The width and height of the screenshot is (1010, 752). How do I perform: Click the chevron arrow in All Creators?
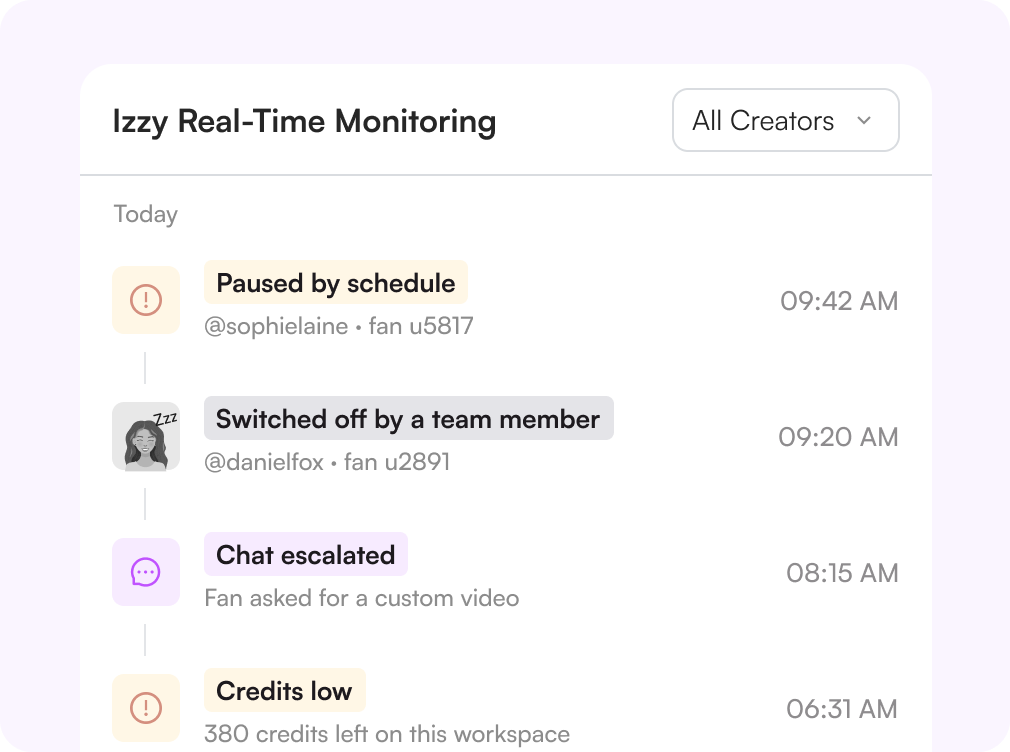pos(864,121)
